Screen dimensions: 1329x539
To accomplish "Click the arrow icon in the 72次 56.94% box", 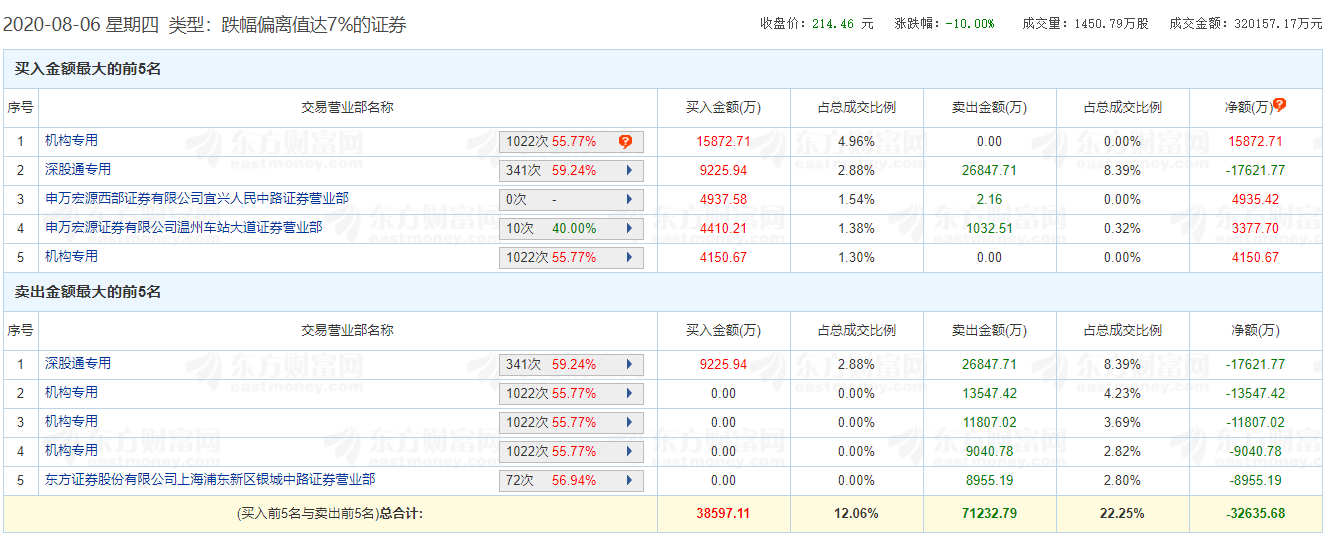I will tap(629, 481).
